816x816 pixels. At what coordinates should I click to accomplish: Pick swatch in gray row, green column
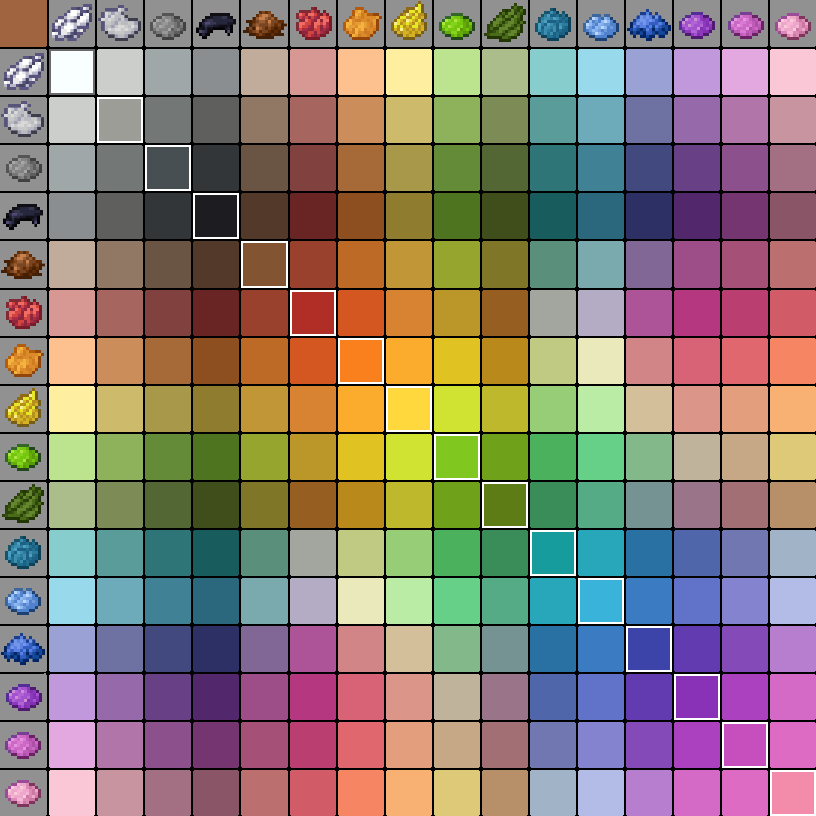[x=505, y=168]
